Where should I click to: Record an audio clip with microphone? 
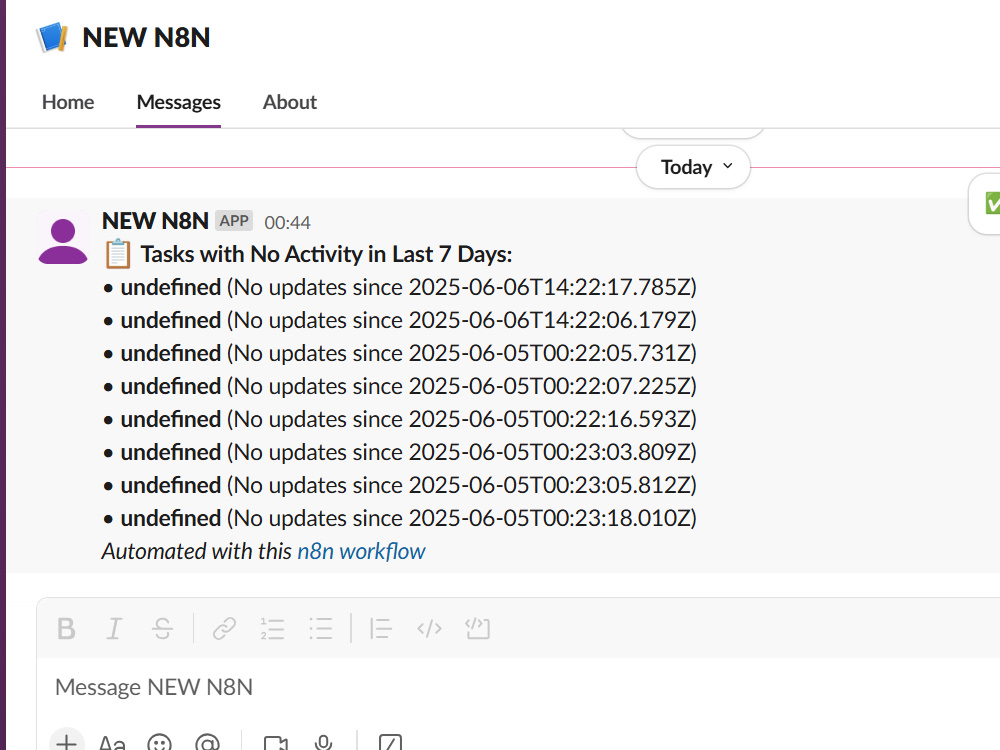pyautogui.click(x=323, y=742)
